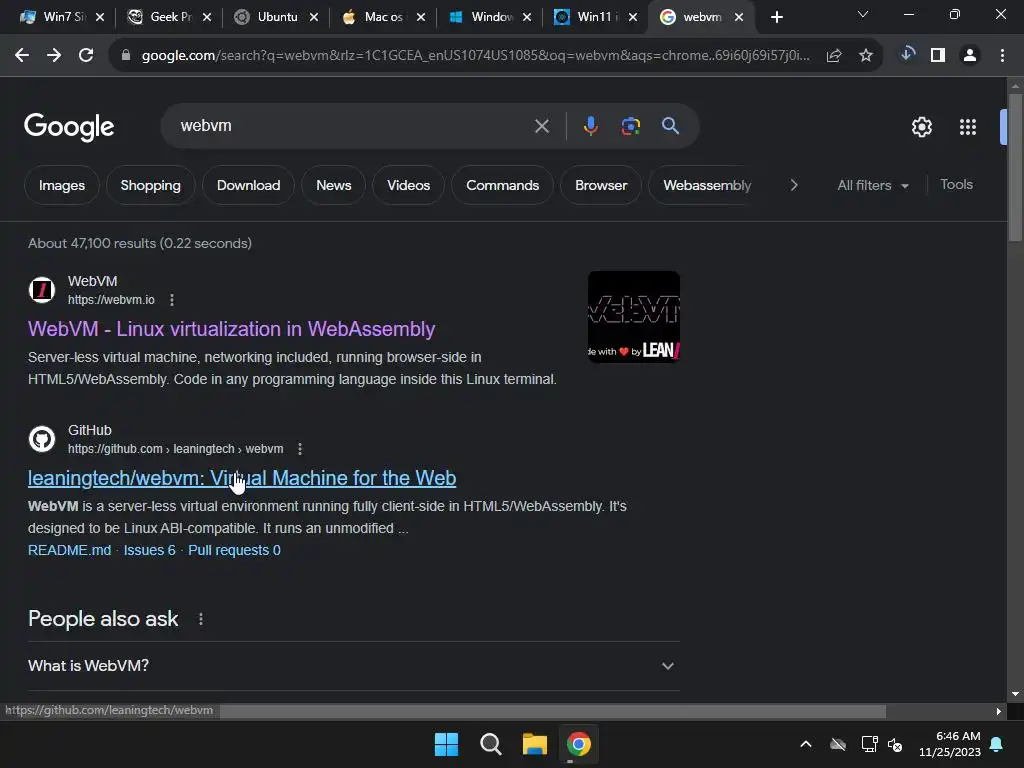Open the Pull requests 0 sublink
1024x768 pixels.
click(x=234, y=551)
